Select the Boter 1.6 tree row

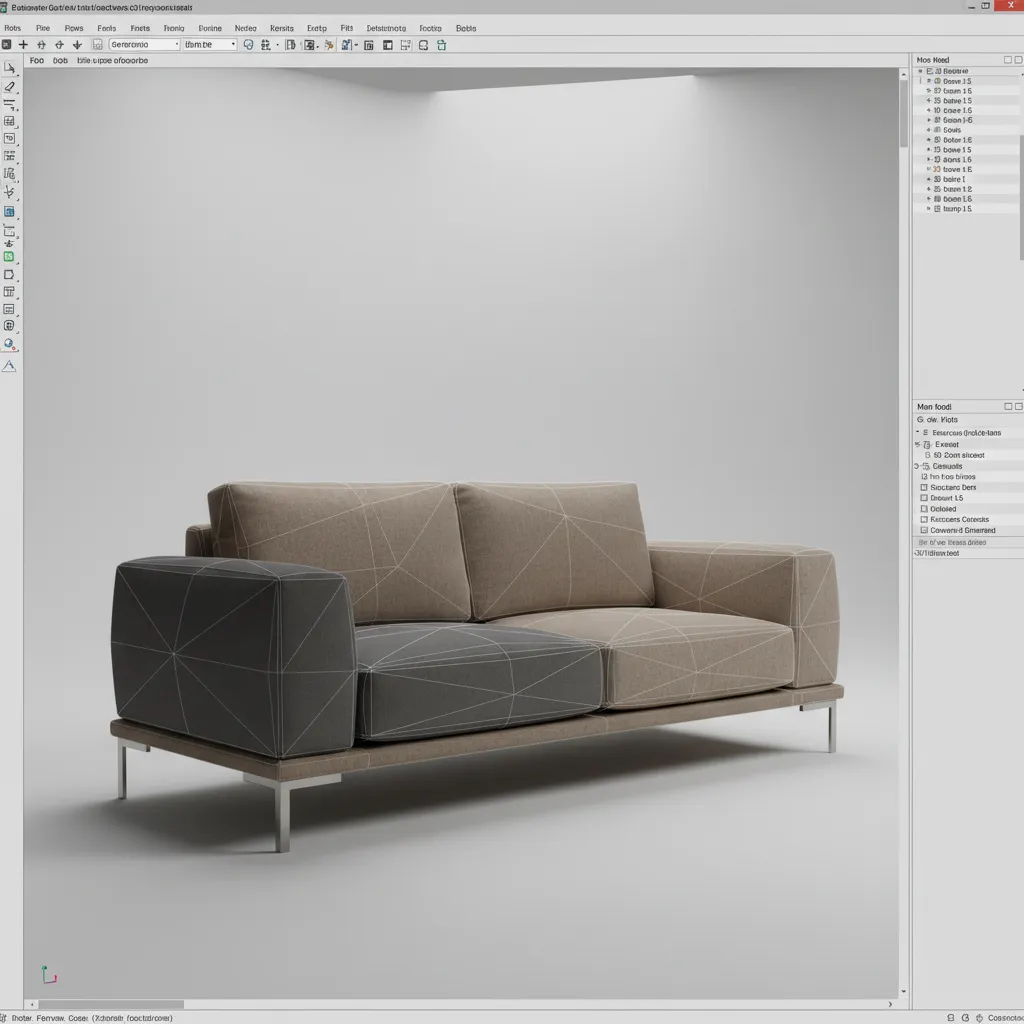(968, 140)
